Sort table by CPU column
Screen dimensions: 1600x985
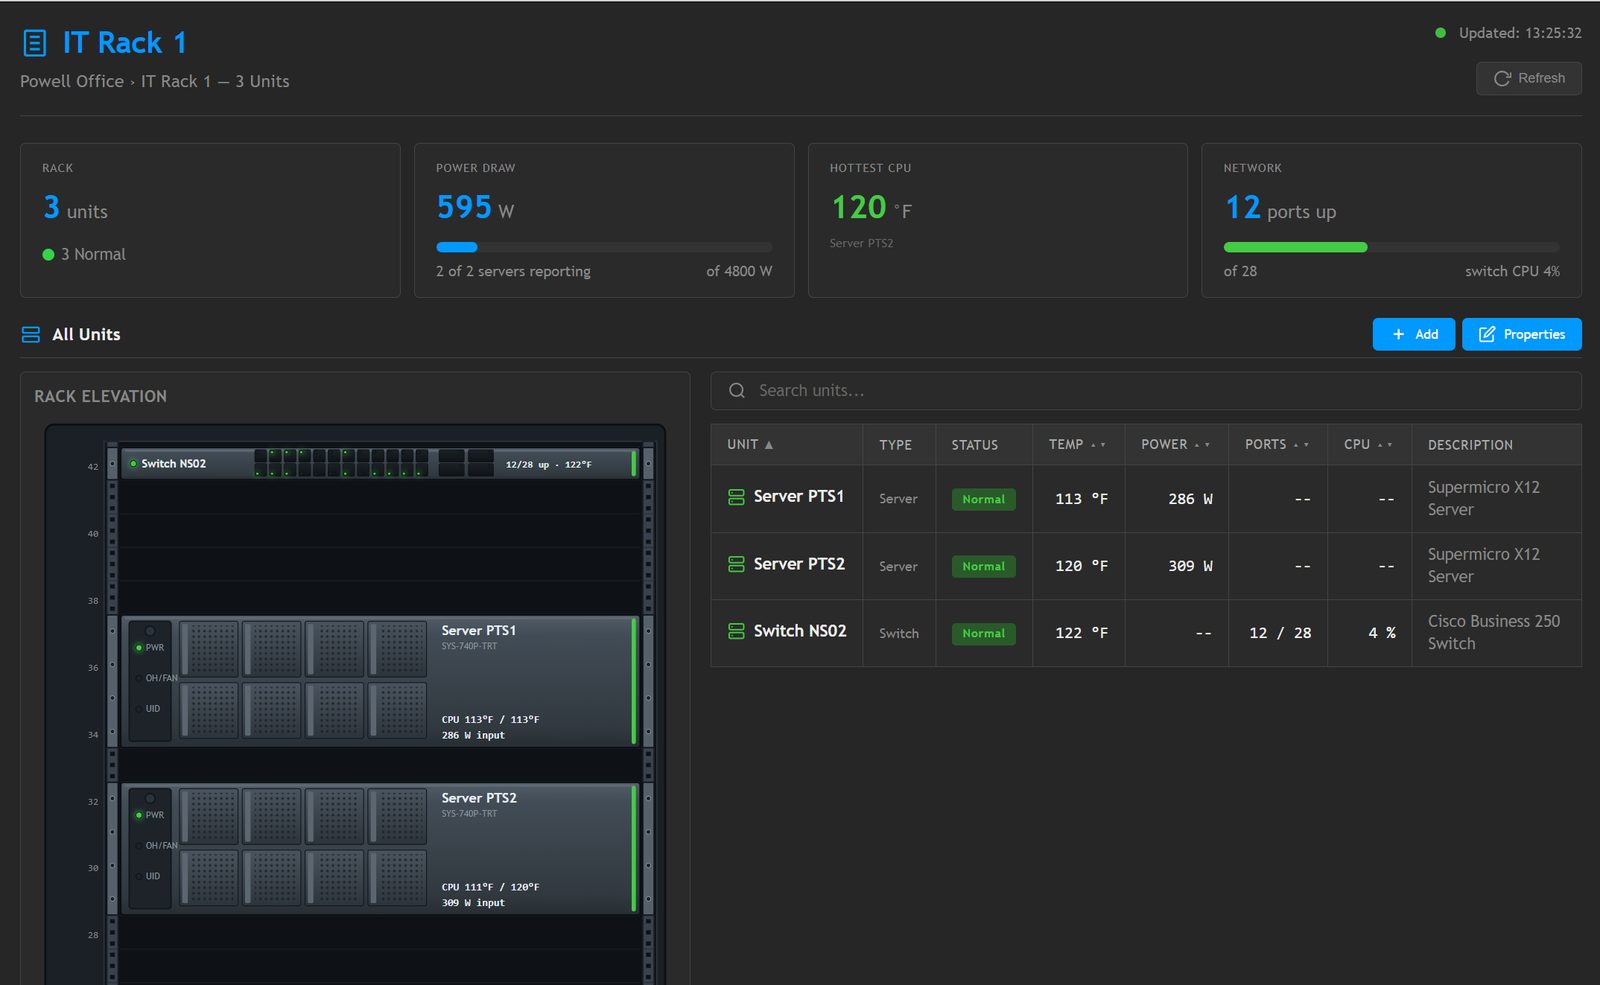click(1367, 444)
